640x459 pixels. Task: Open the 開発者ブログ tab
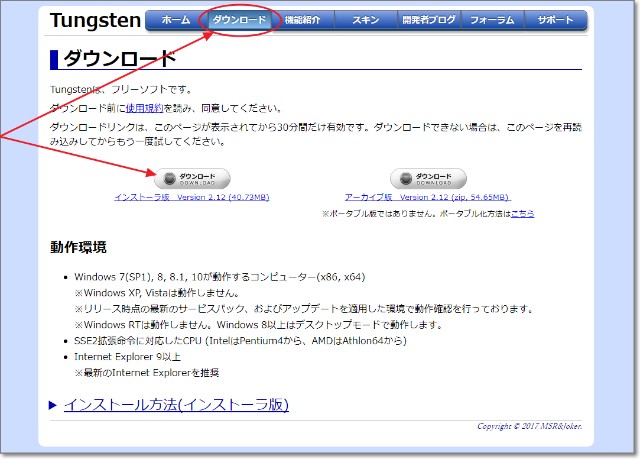point(428,20)
